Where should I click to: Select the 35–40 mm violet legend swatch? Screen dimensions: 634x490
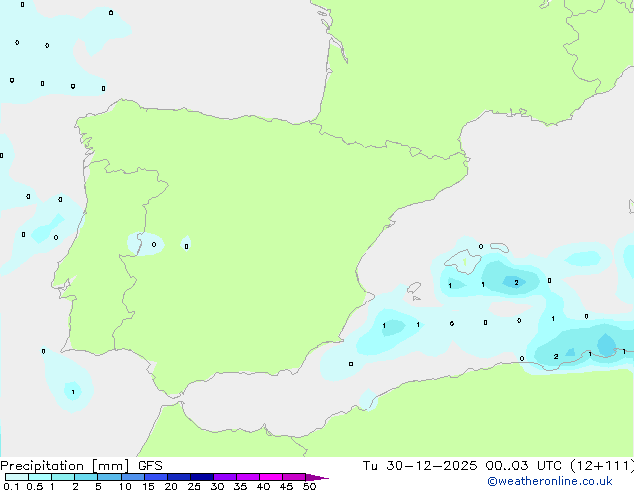(x=248, y=477)
